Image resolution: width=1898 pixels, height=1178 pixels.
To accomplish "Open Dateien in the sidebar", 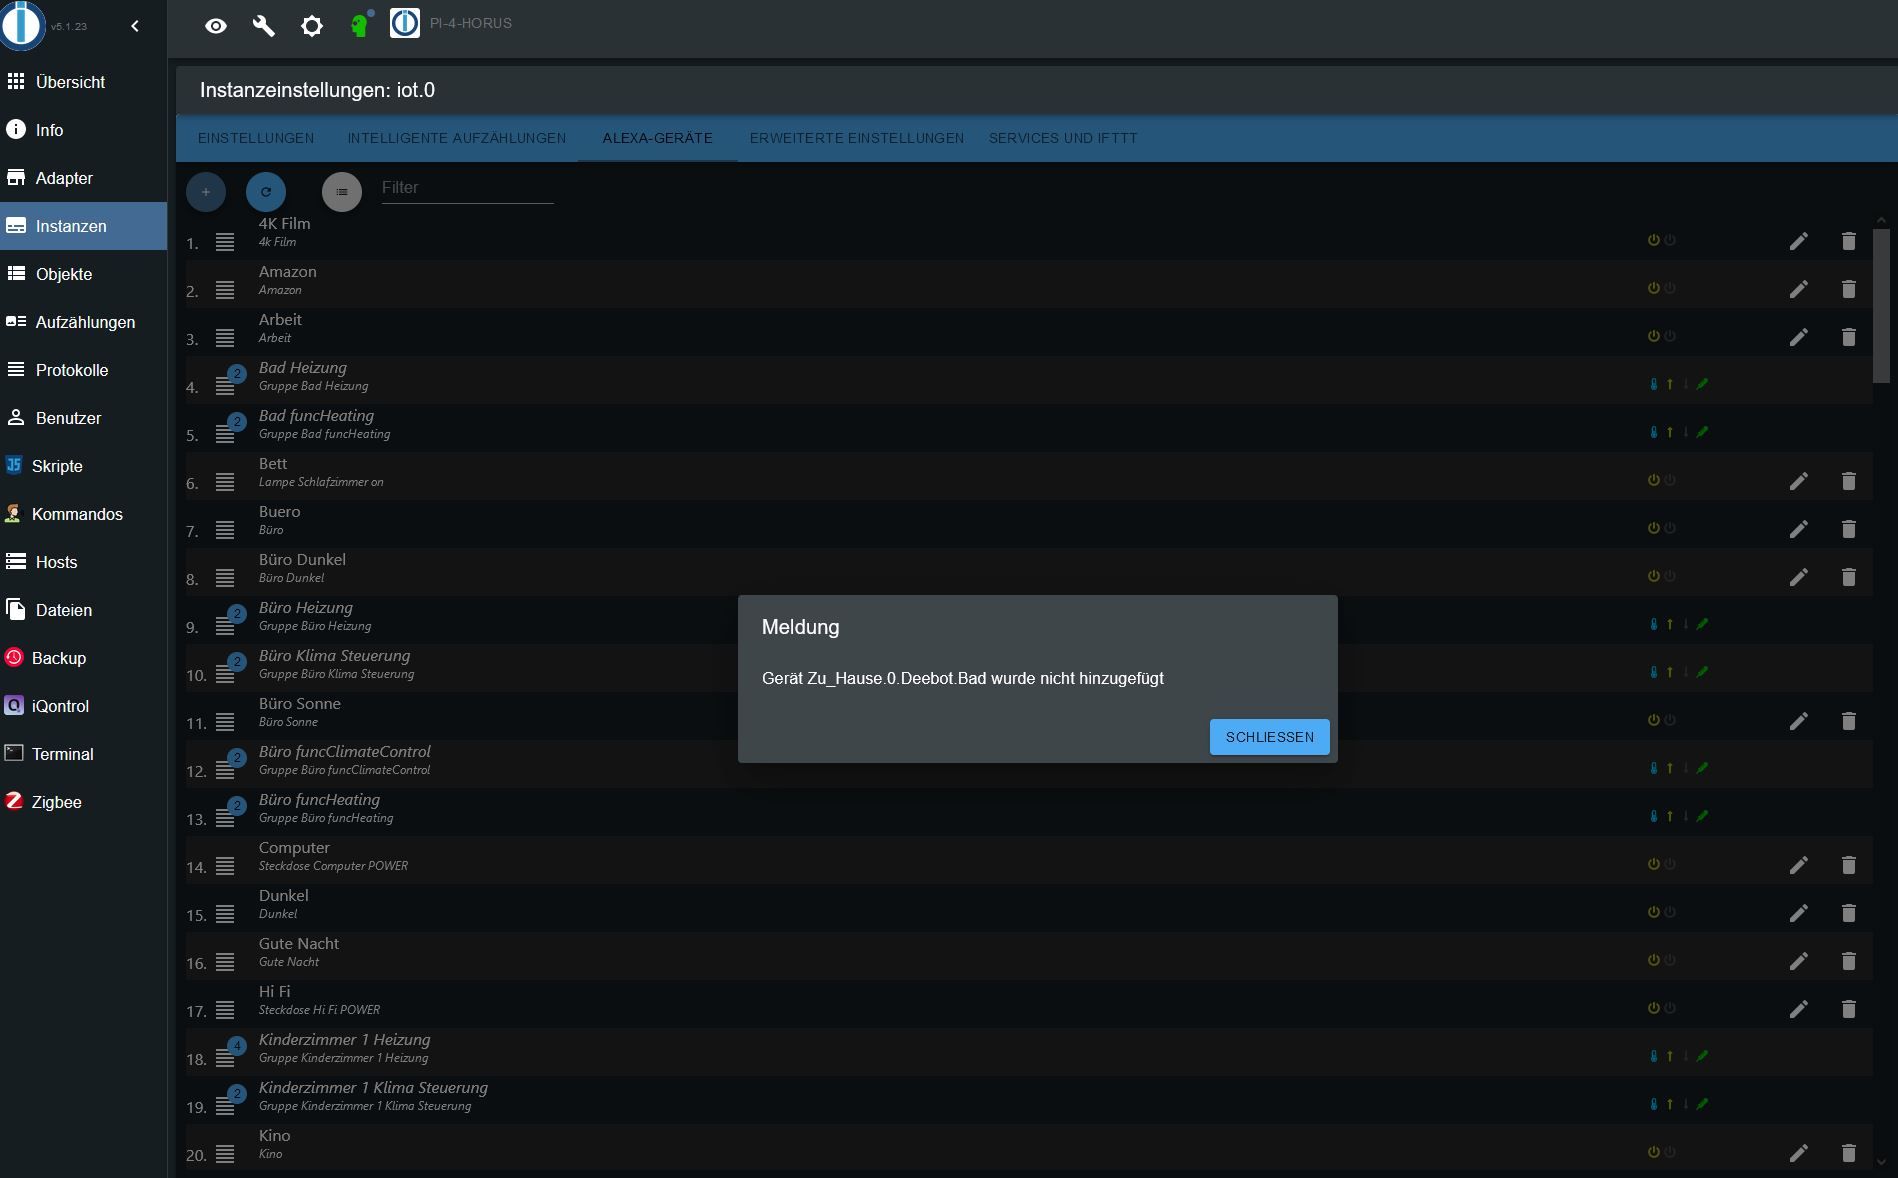I will point(83,610).
